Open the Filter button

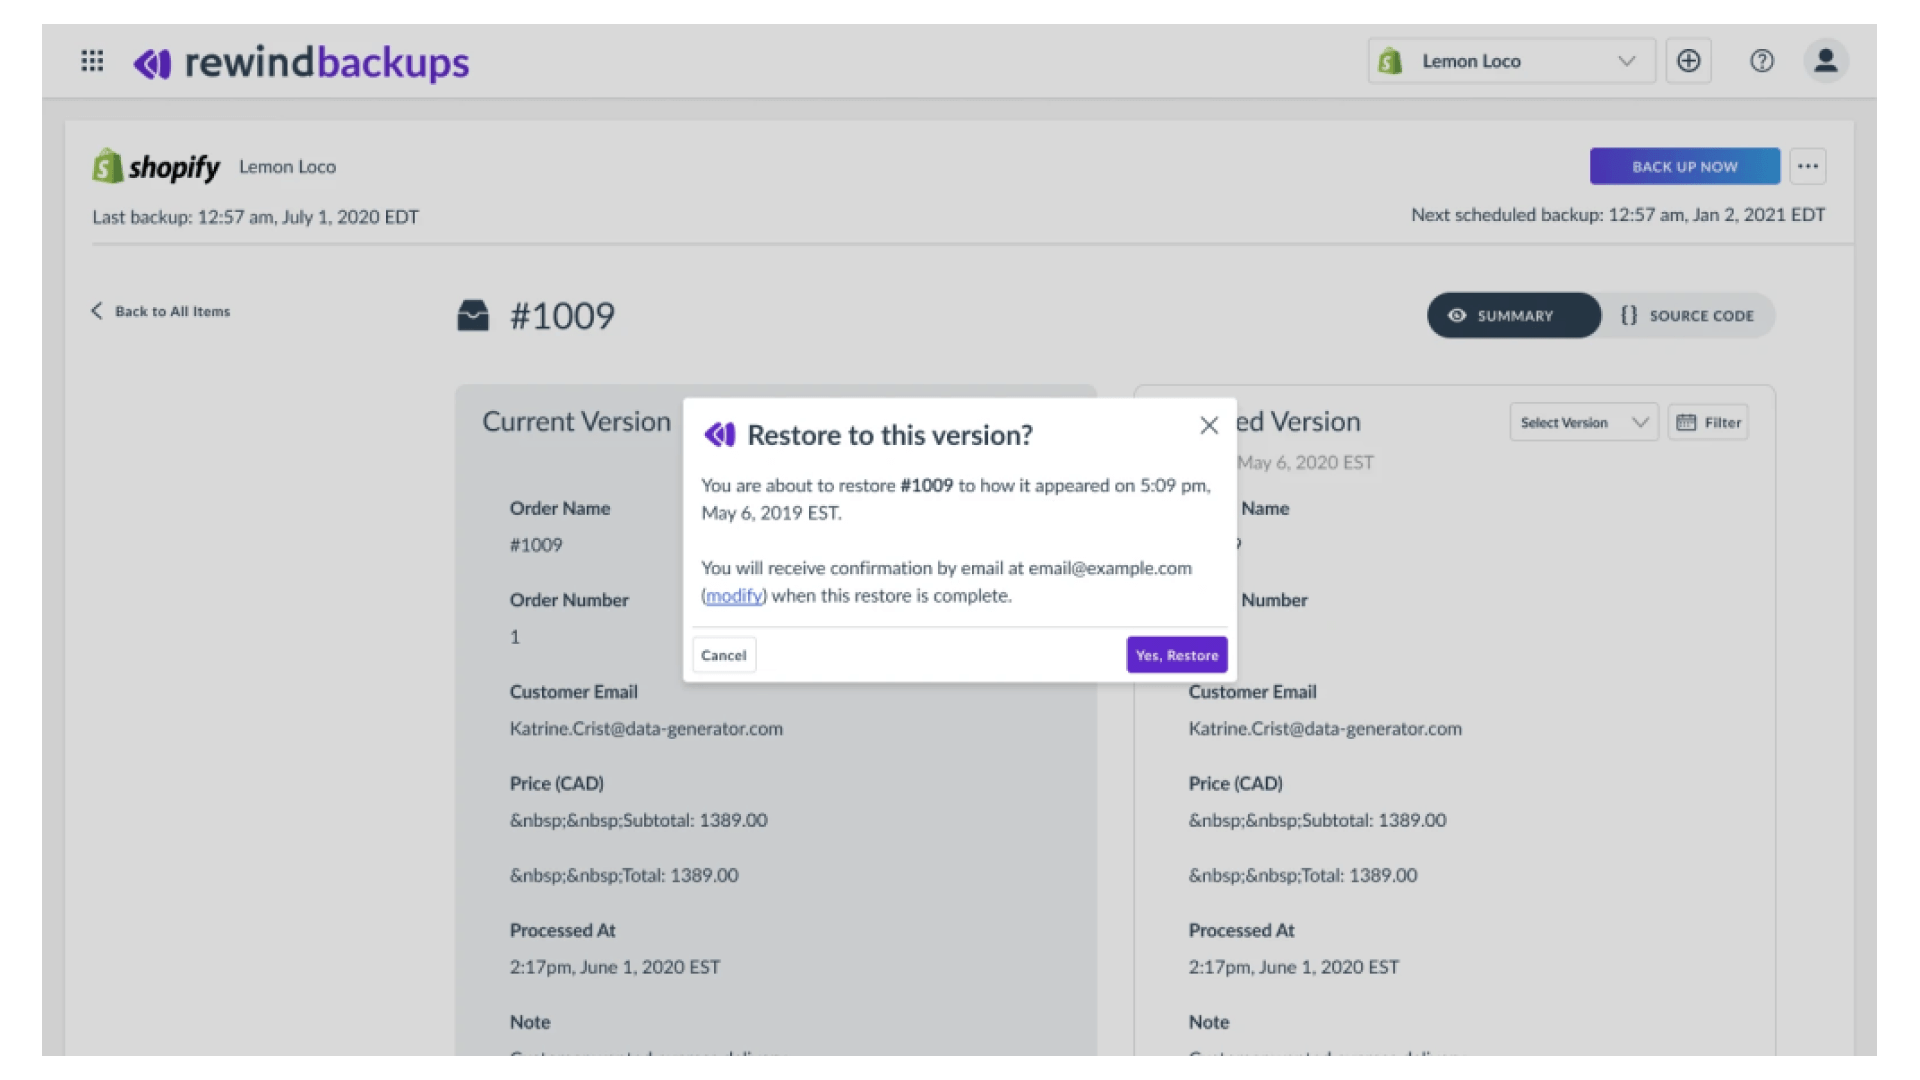tap(1708, 423)
